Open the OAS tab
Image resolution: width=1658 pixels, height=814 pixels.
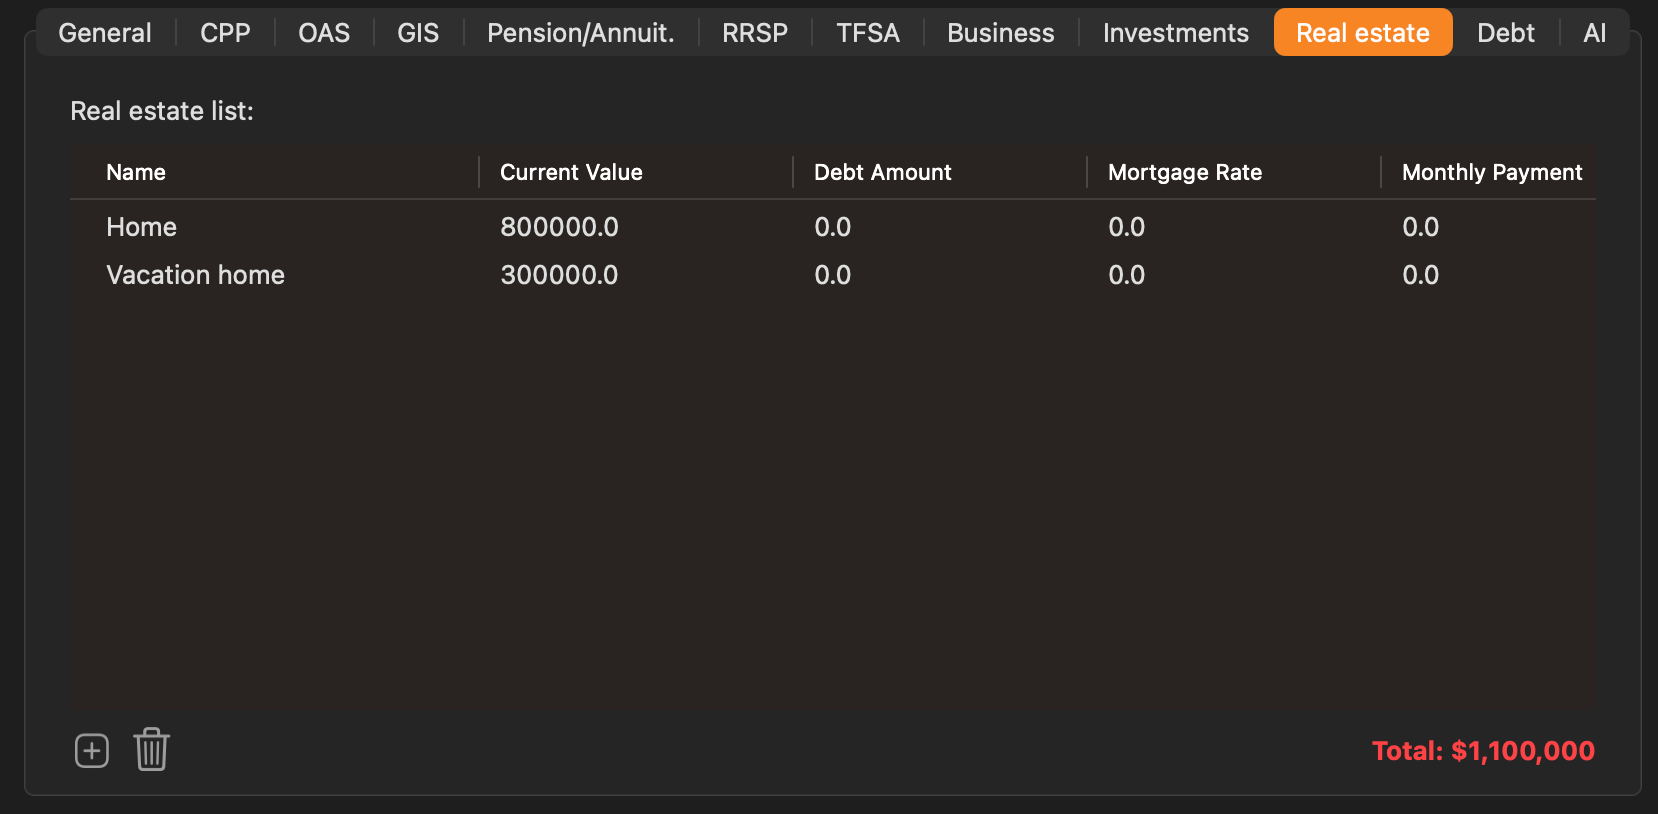pos(324,33)
